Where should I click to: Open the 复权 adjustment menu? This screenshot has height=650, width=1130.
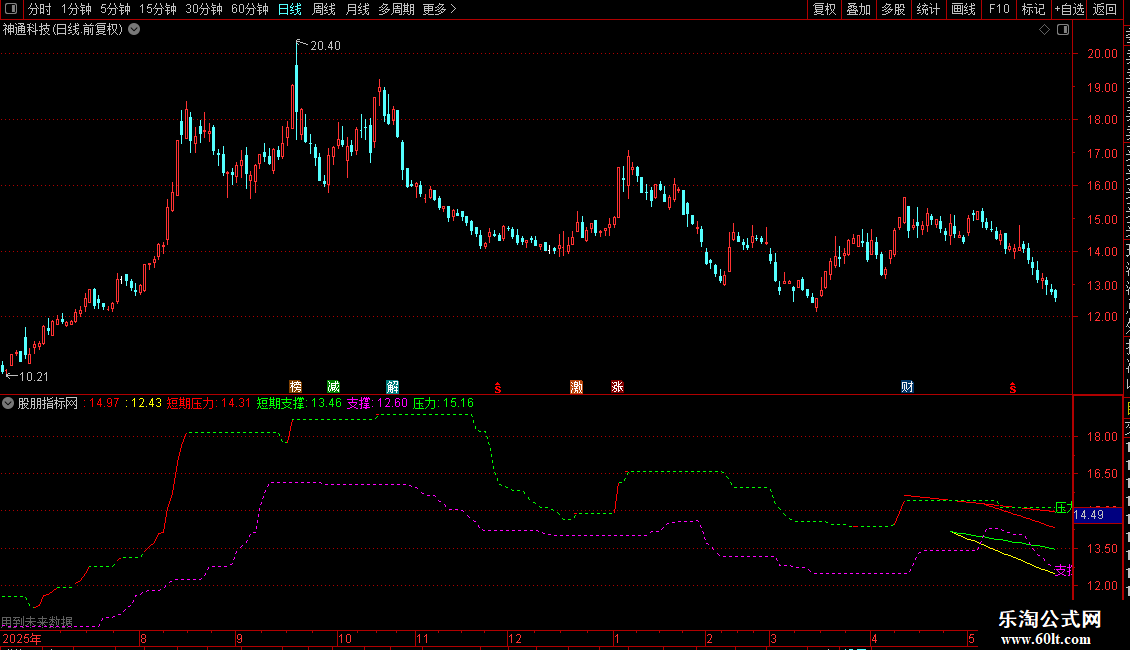click(824, 9)
